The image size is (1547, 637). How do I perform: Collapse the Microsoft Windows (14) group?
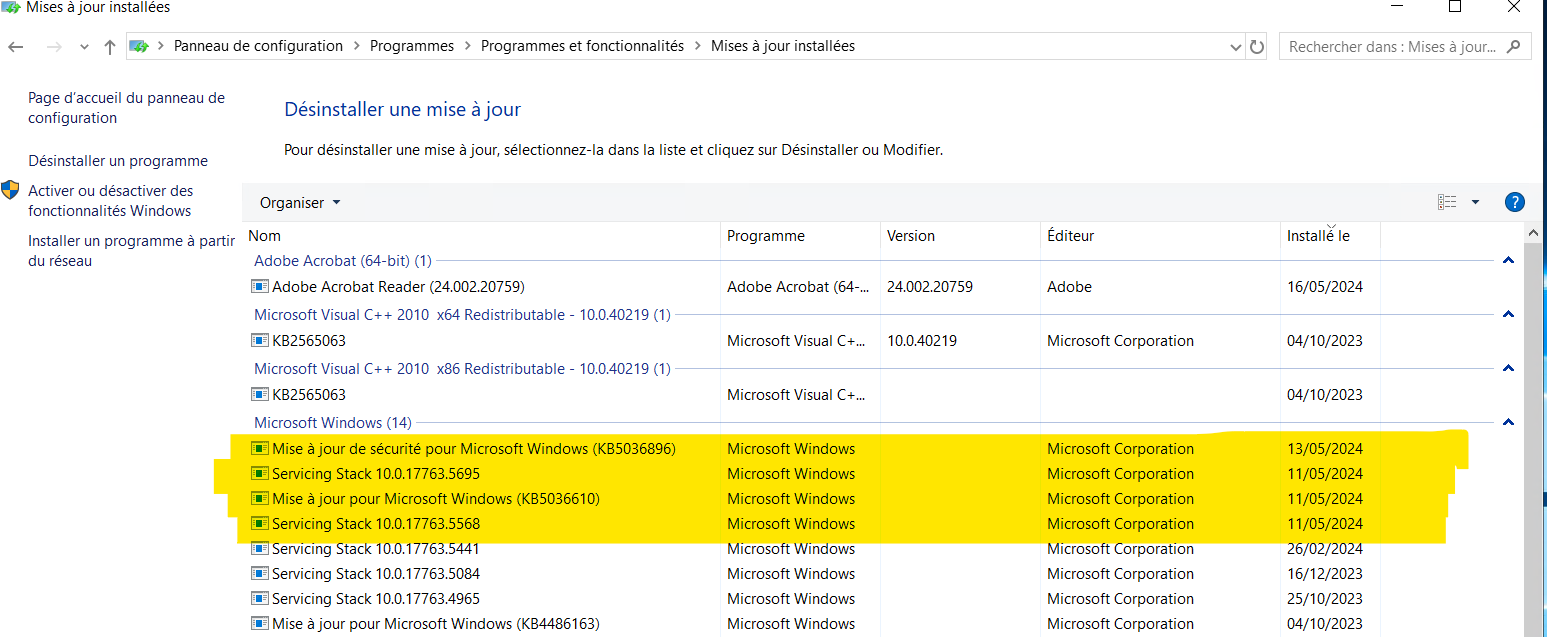coord(1508,423)
